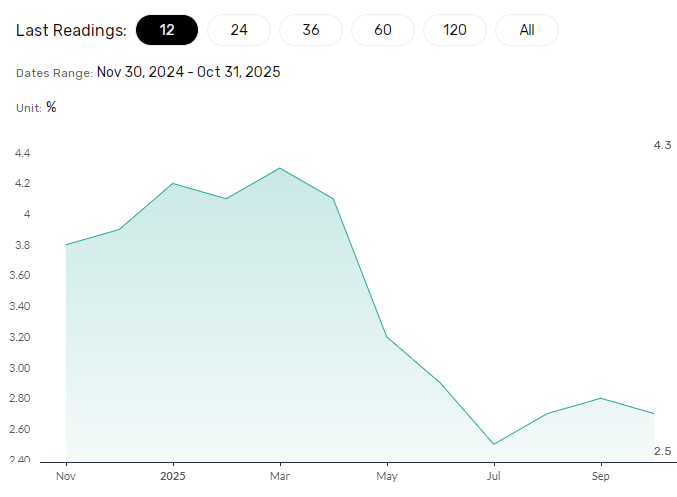Image resolution: width=677 pixels, height=497 pixels.
Task: Click the bold 2025 x-axis label
Action: click(172, 476)
